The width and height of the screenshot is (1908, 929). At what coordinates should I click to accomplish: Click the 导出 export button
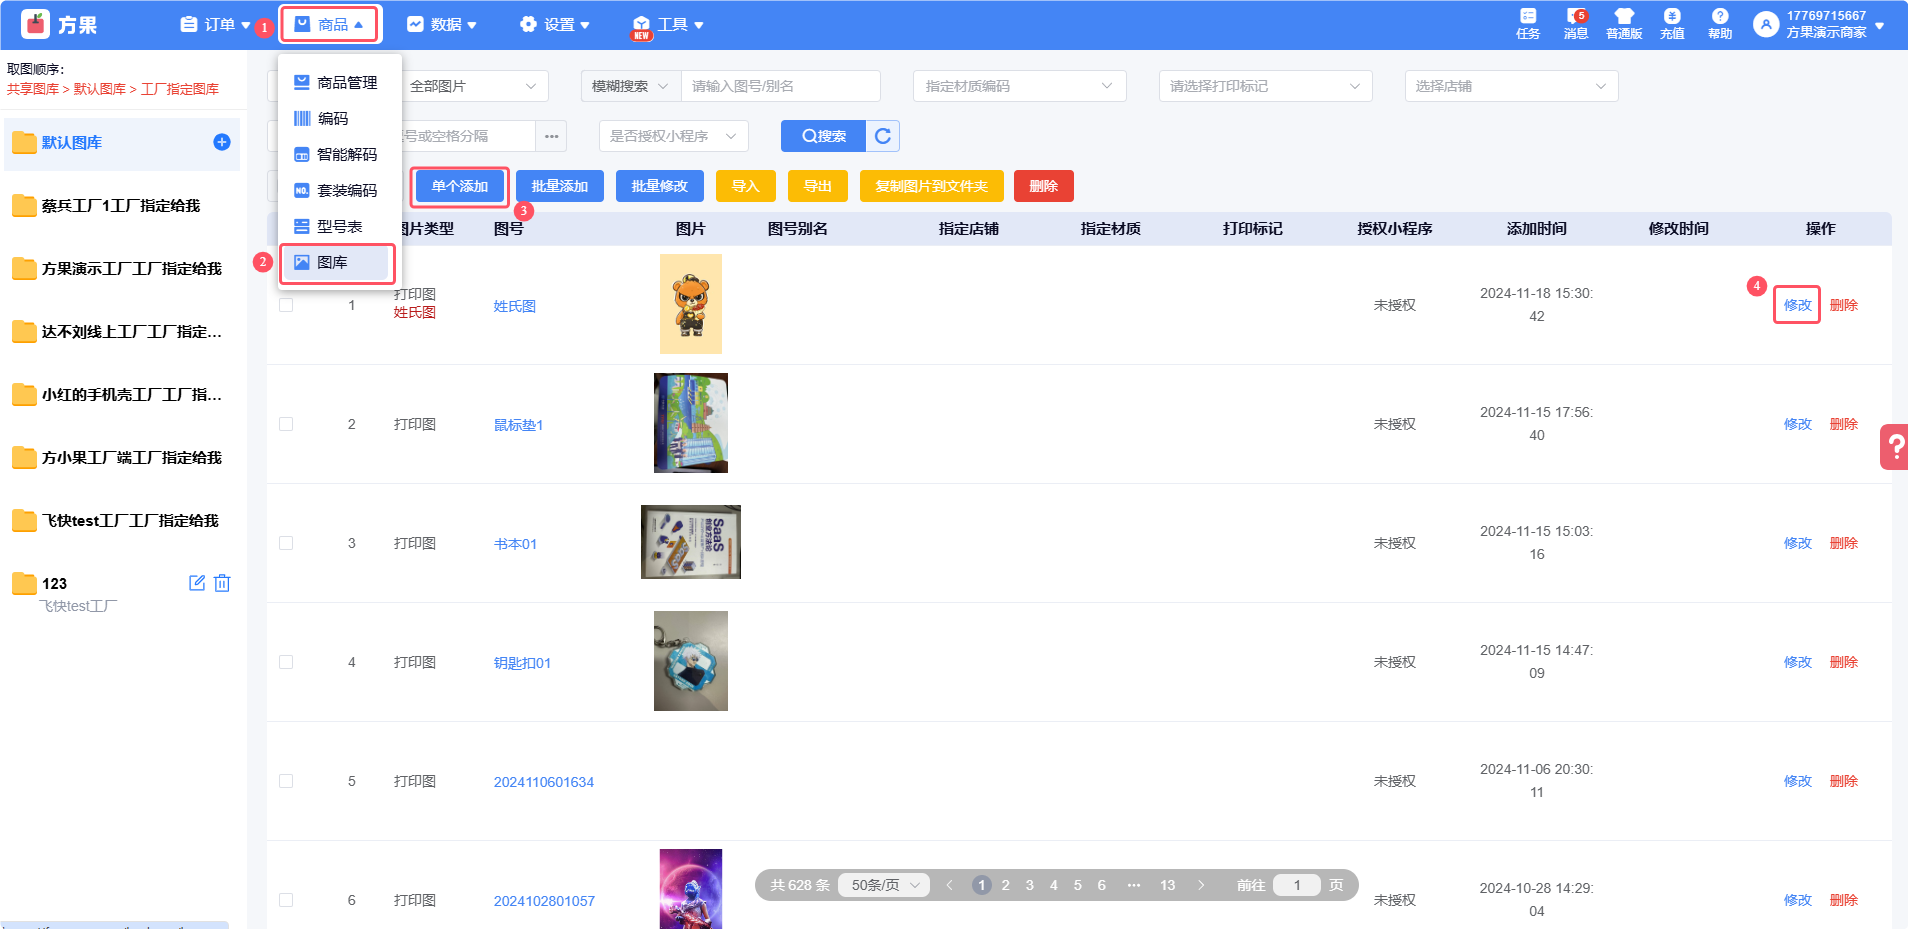coord(818,186)
